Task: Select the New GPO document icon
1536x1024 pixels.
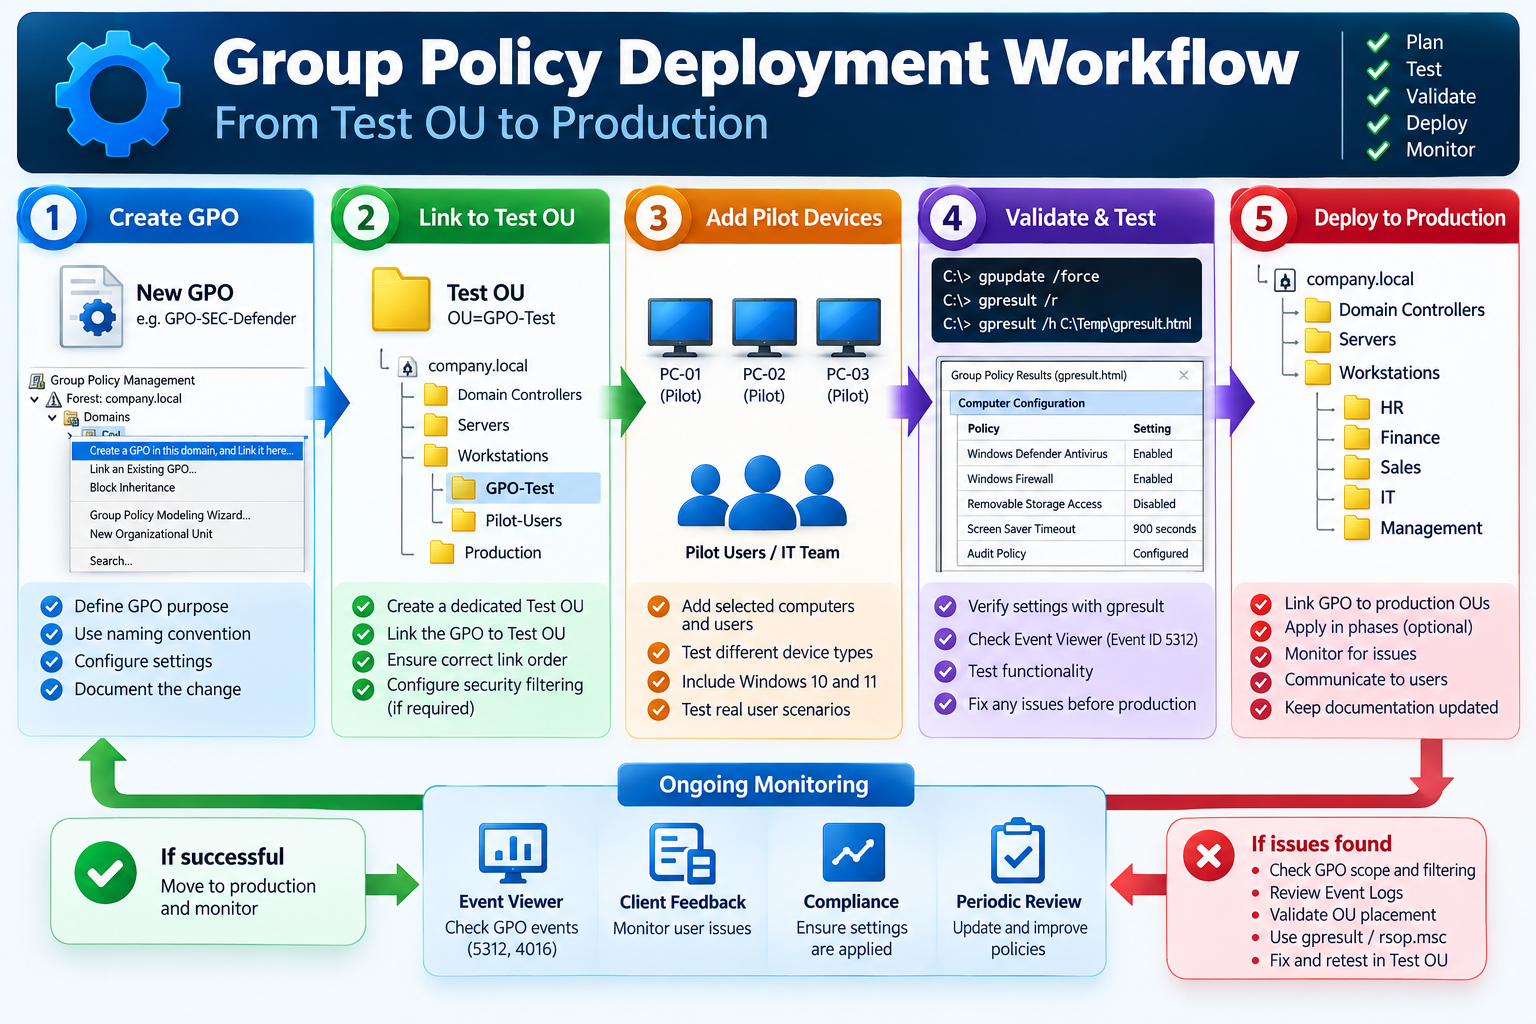Action: point(91,306)
